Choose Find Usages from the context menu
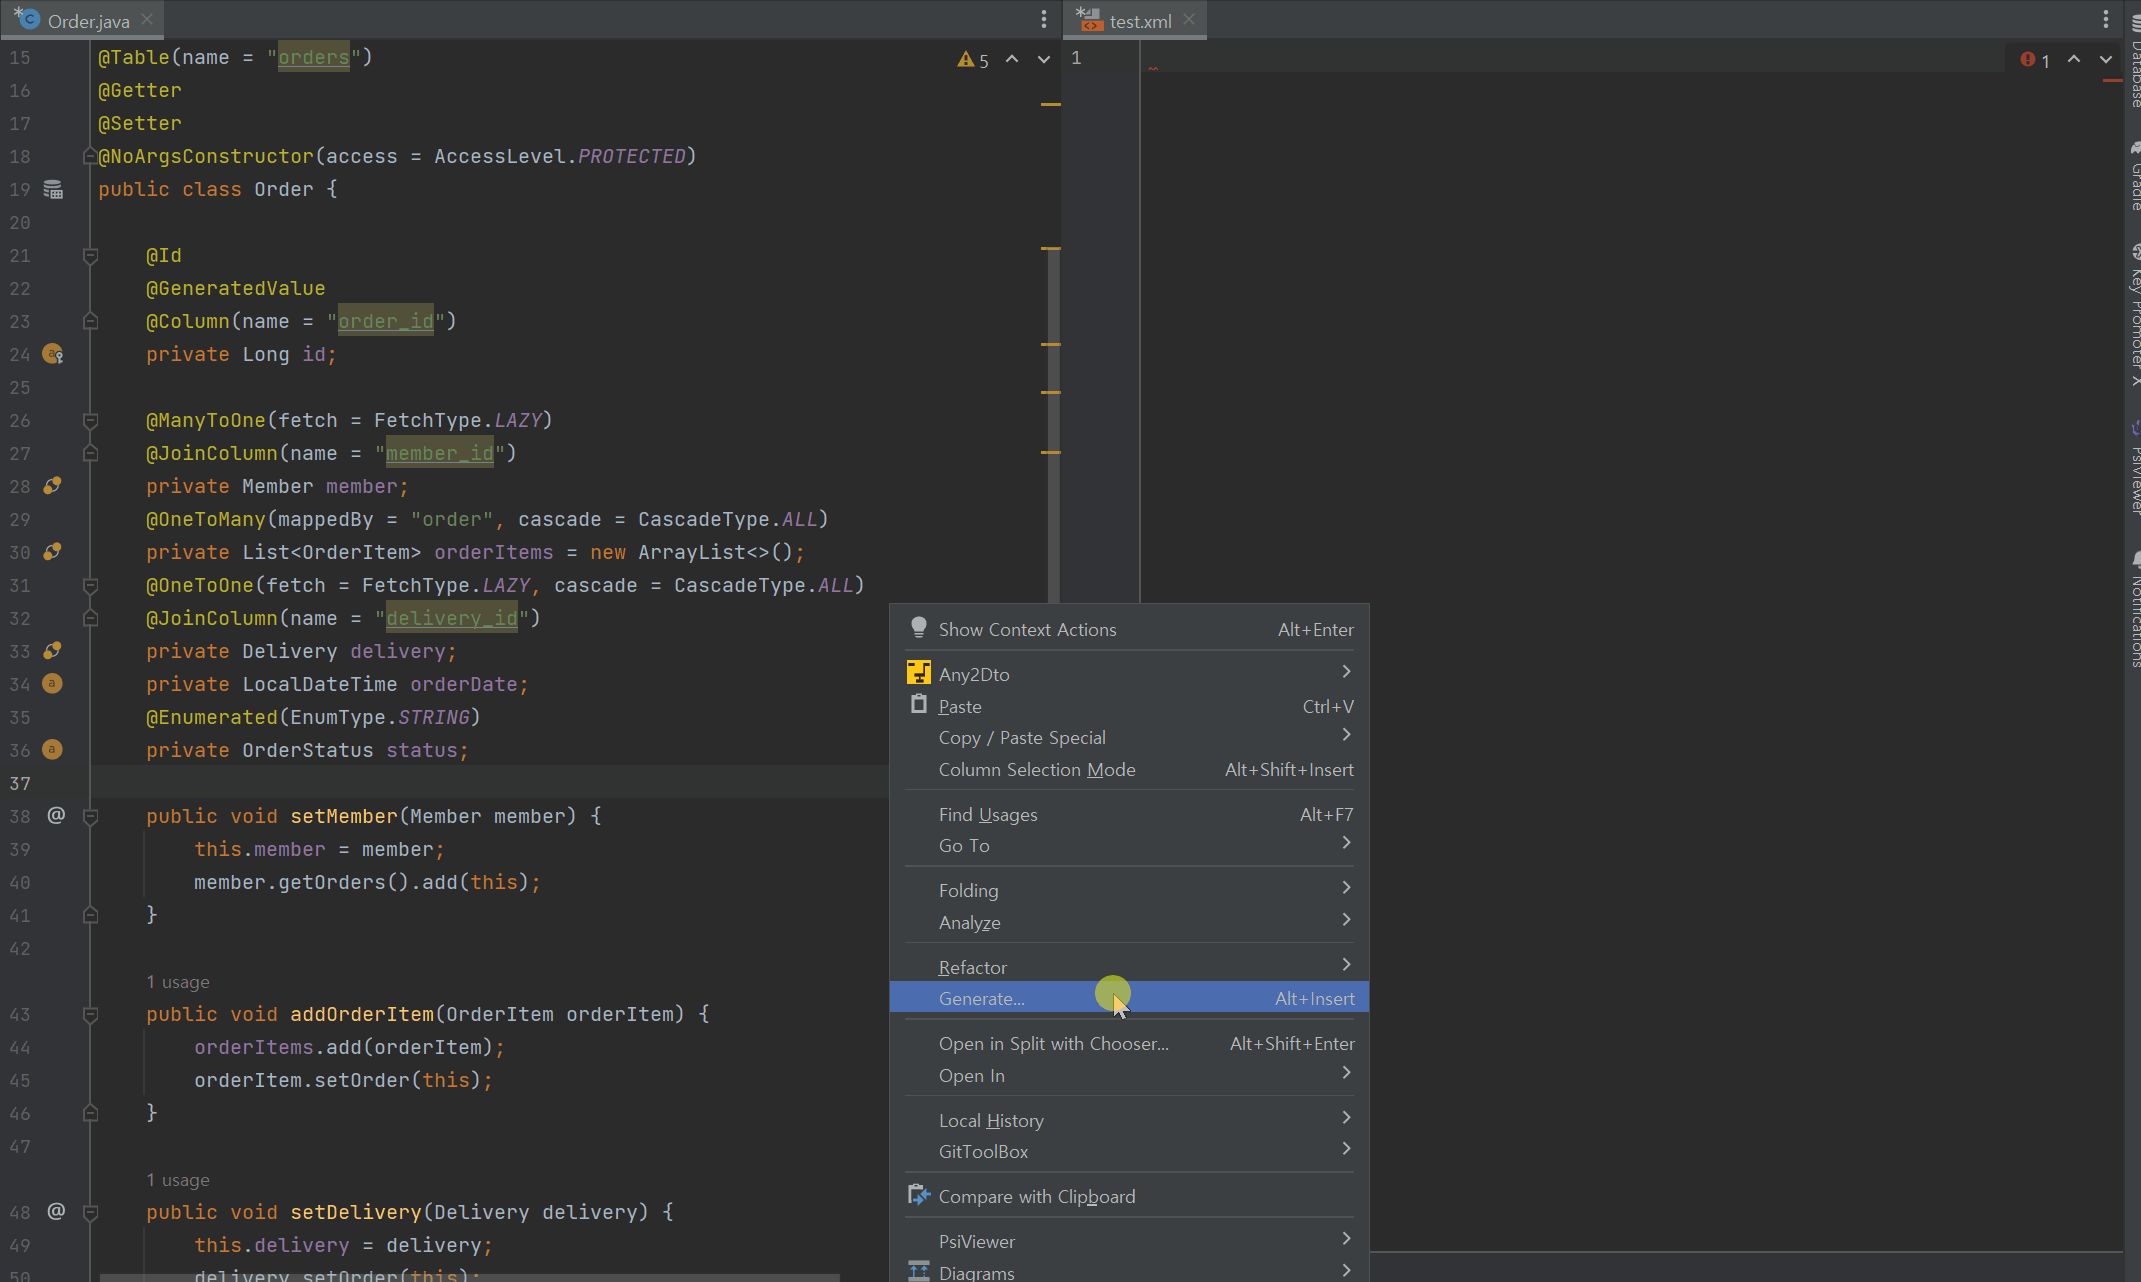 tap(988, 815)
